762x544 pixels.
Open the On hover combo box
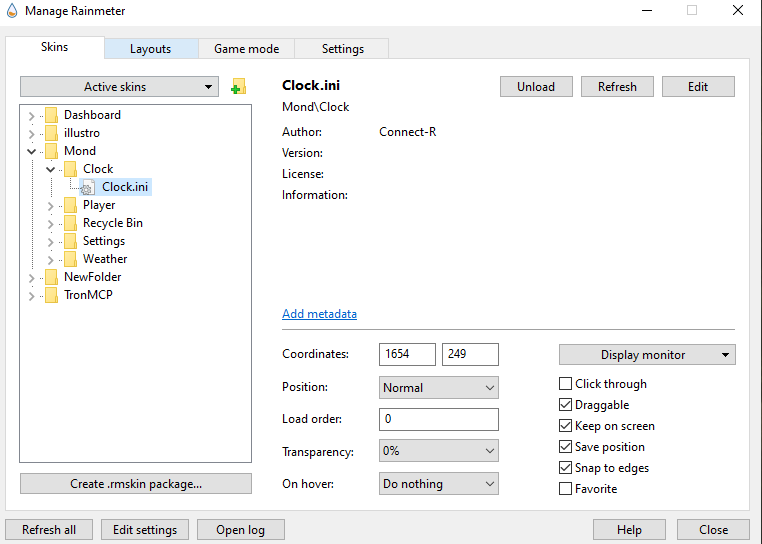point(439,484)
